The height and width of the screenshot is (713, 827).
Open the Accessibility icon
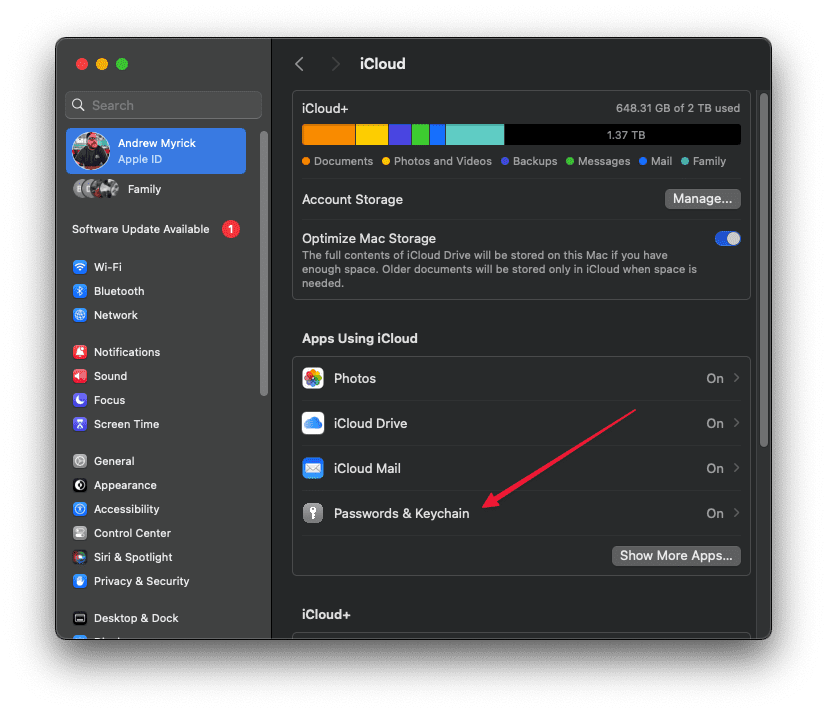tap(80, 509)
